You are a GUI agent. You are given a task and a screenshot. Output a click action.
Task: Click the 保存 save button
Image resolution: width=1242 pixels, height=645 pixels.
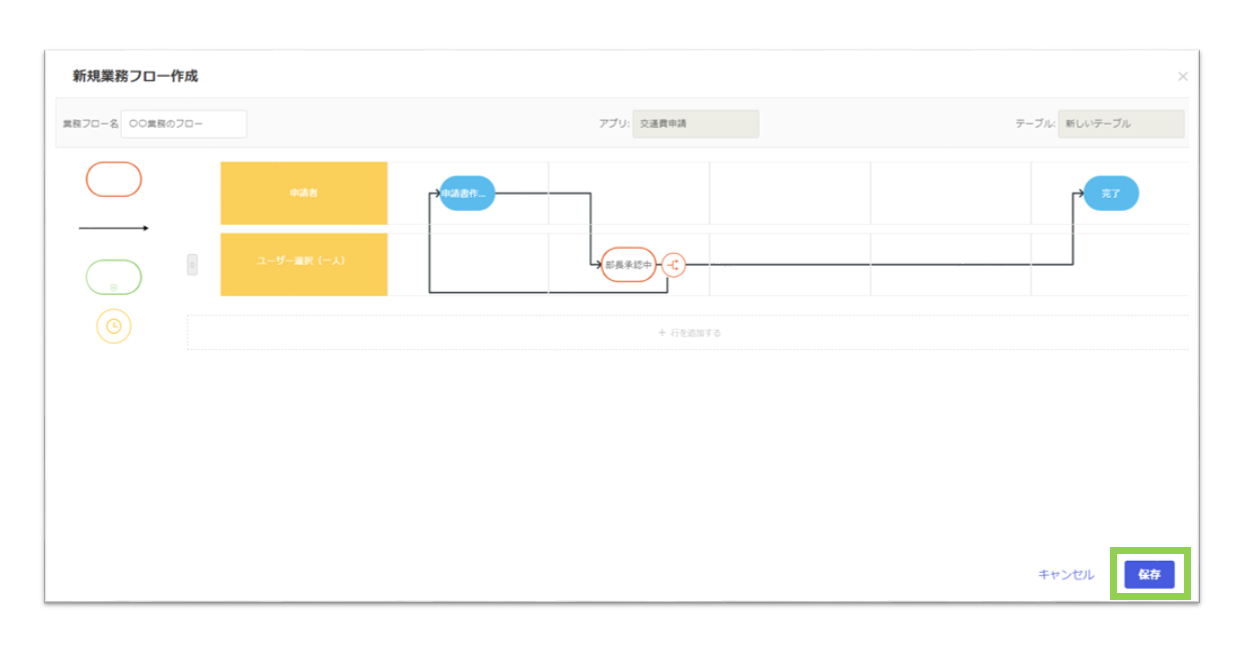coord(1149,574)
